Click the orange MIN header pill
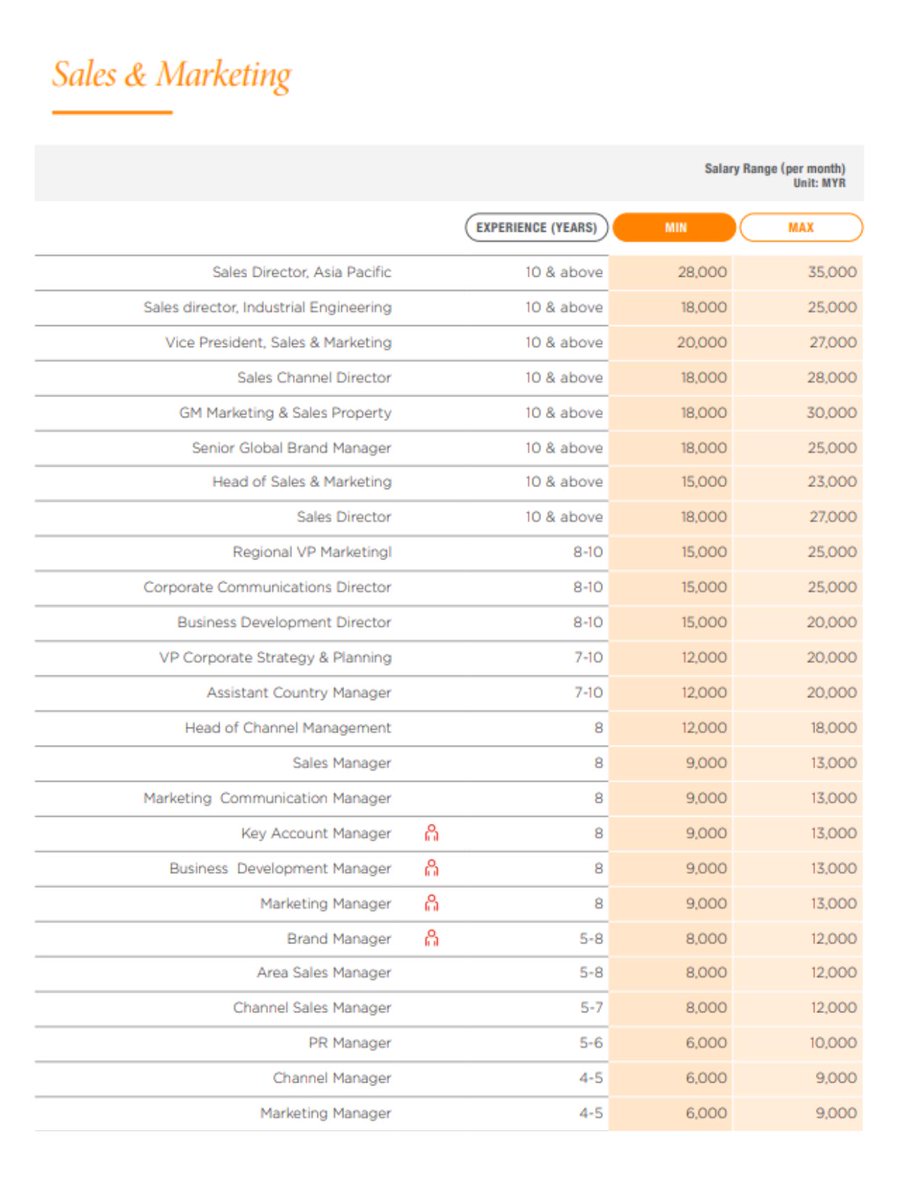Screen dimensions: 900x1200 tap(675, 227)
